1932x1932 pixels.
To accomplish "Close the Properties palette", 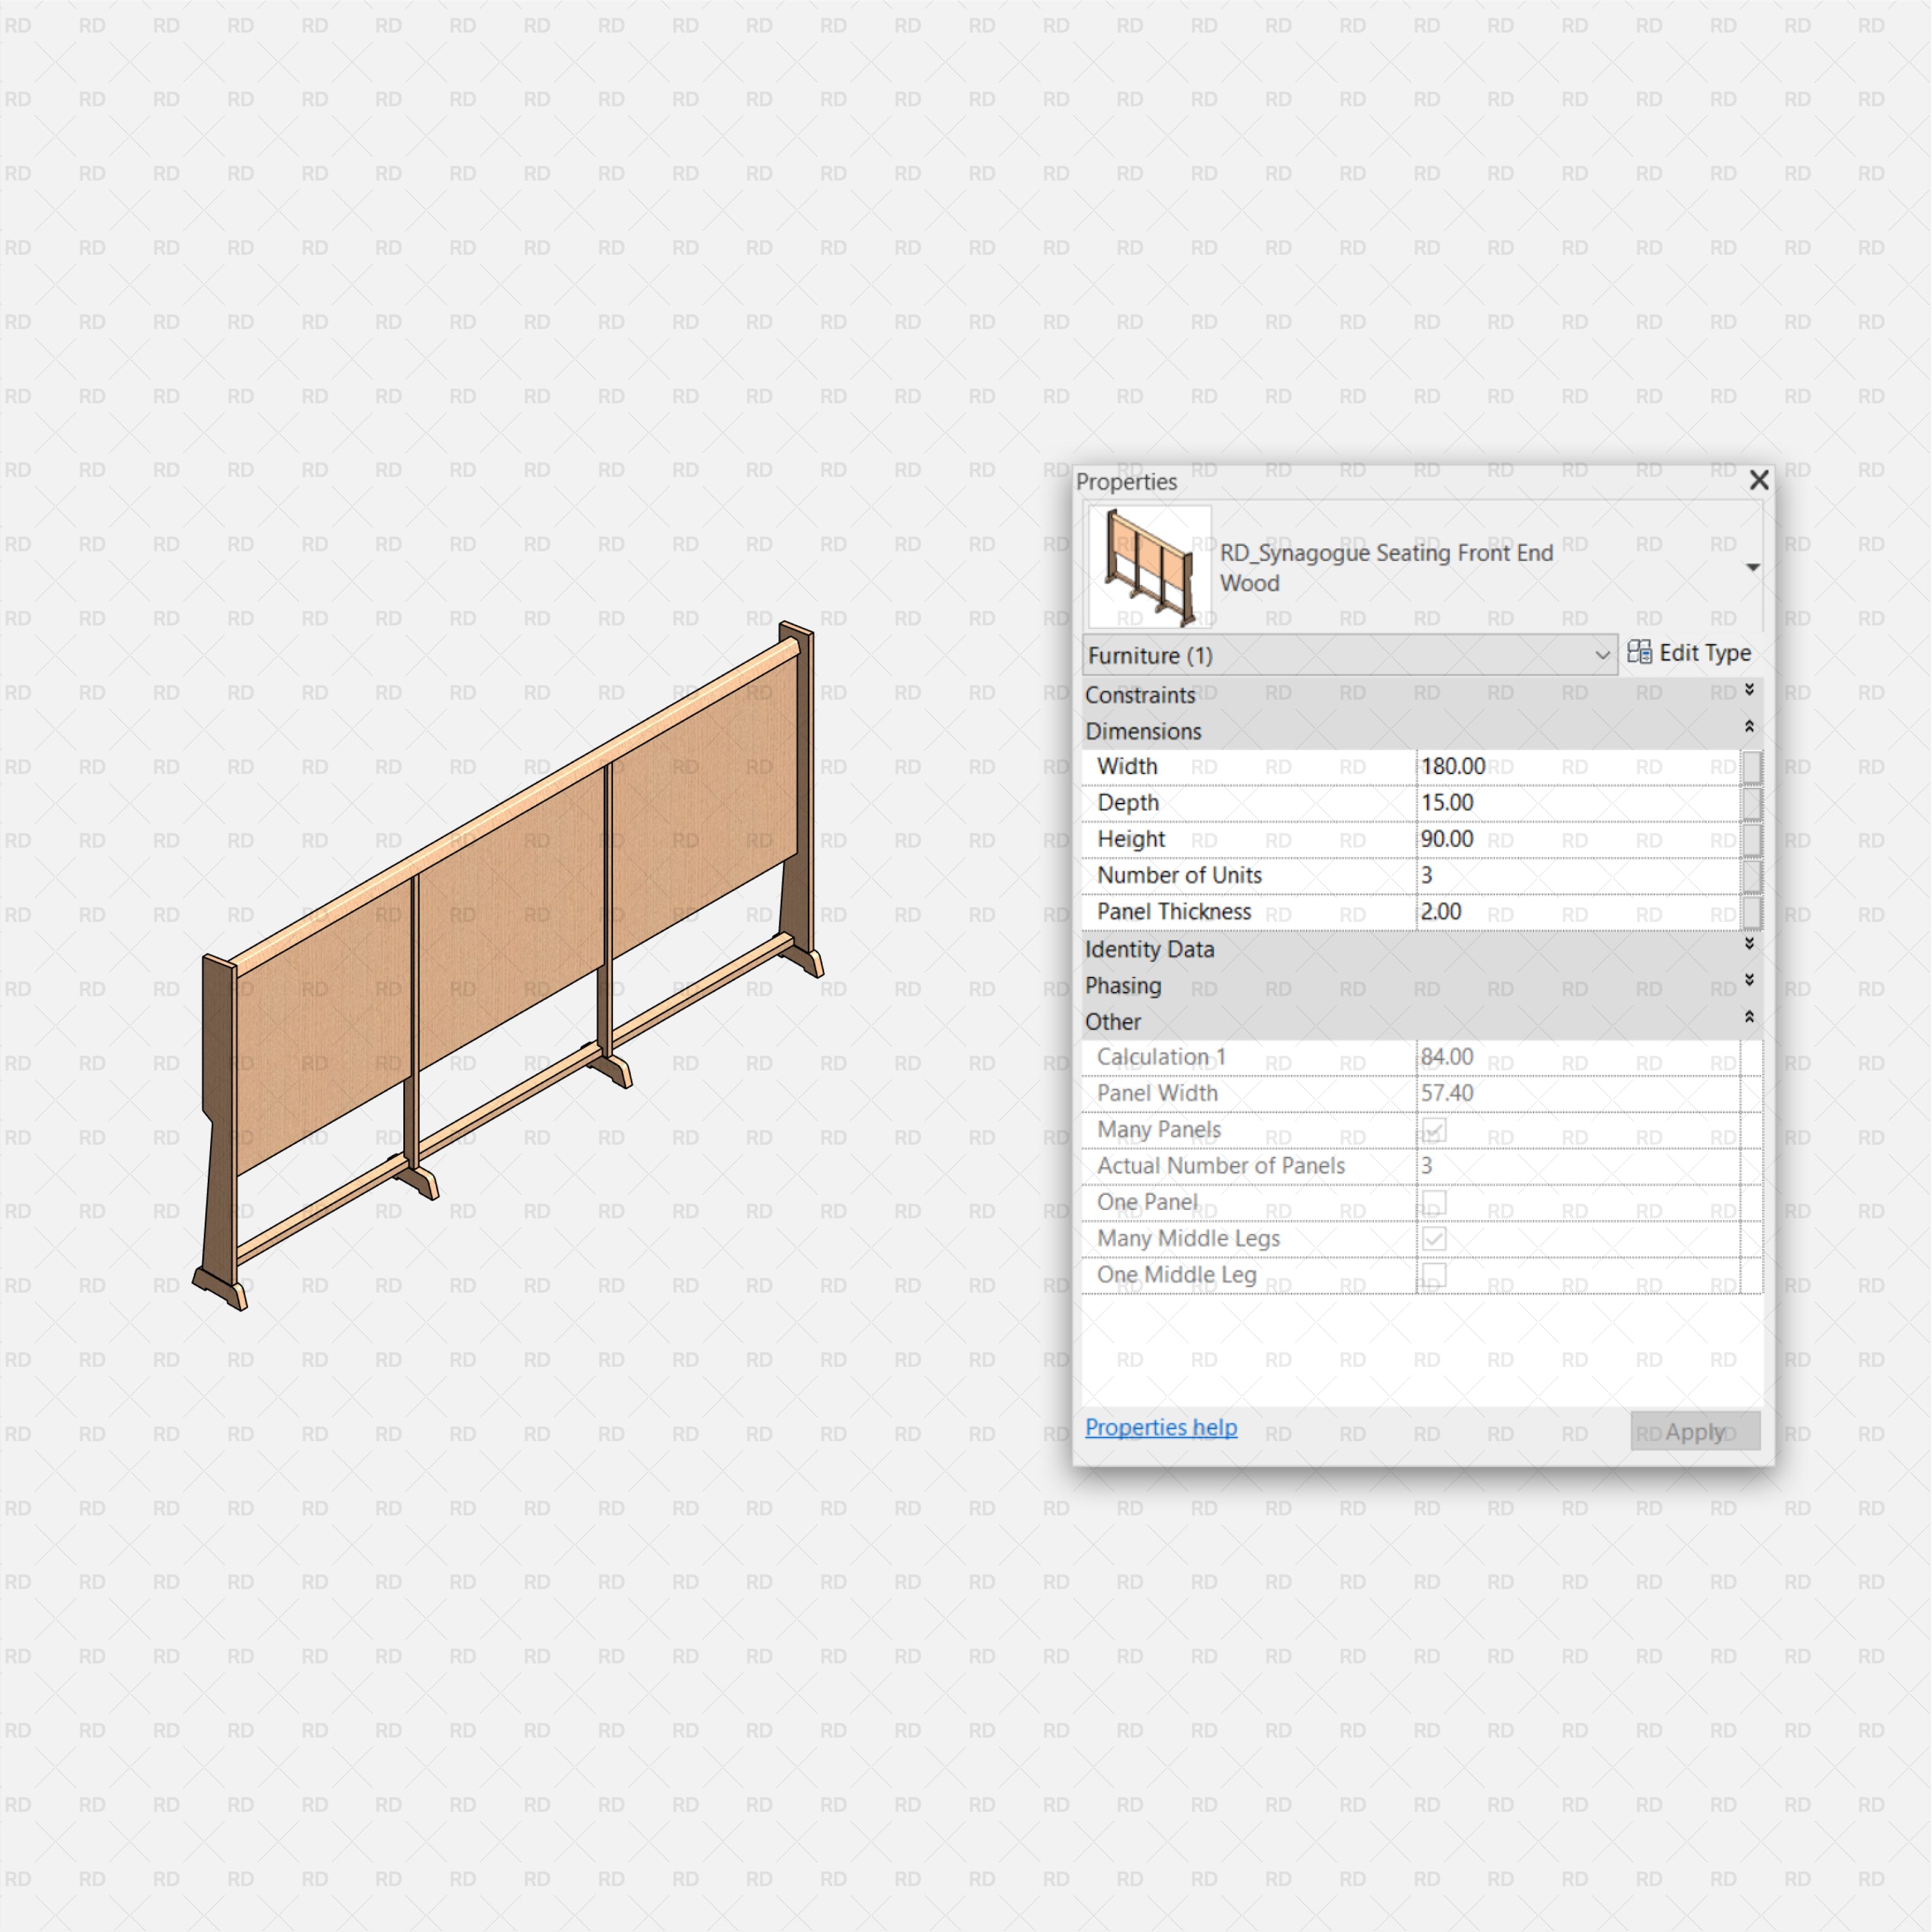I will 1760,481.
